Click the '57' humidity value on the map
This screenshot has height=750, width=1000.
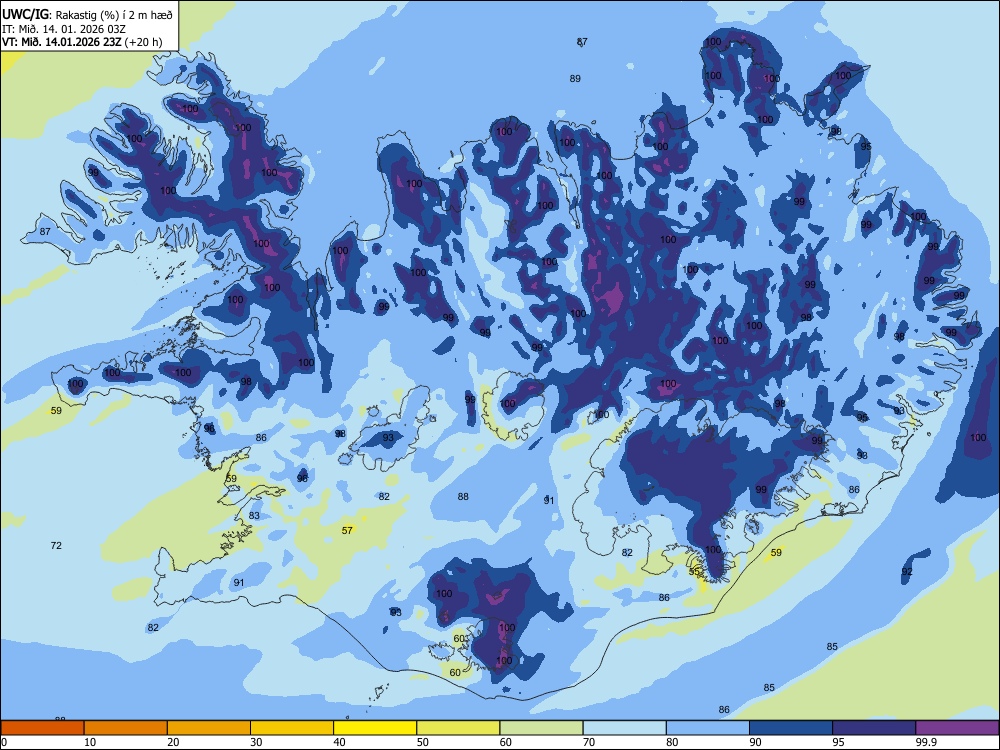(347, 530)
